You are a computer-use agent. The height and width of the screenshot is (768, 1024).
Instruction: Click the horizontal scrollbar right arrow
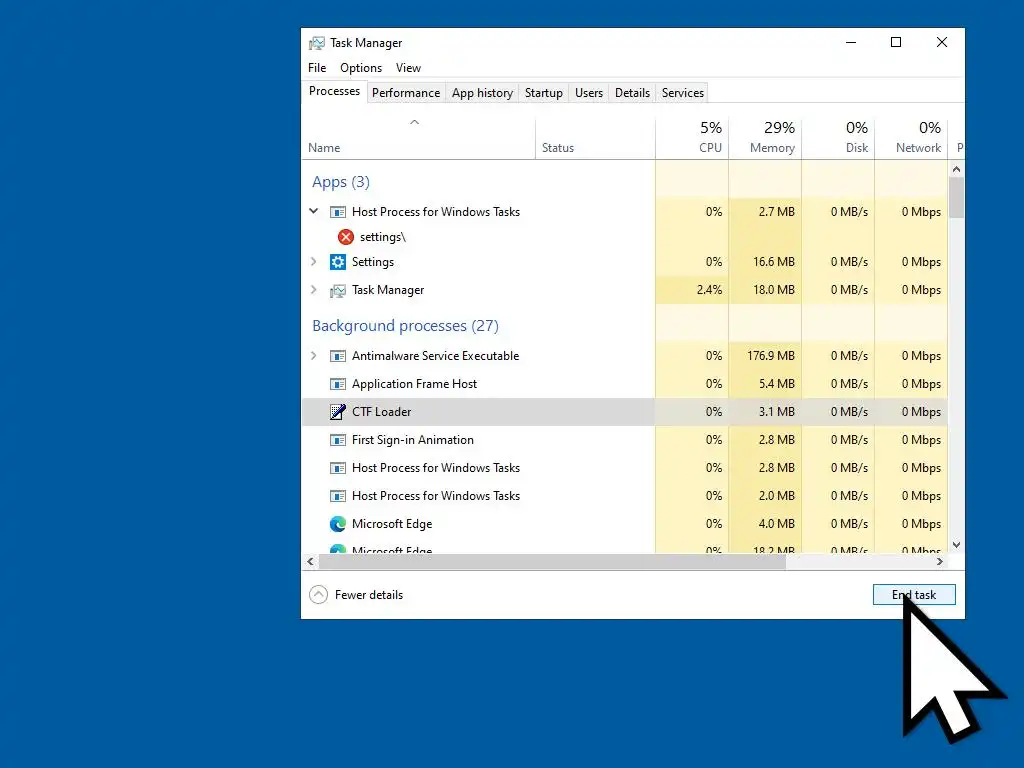pyautogui.click(x=940, y=562)
